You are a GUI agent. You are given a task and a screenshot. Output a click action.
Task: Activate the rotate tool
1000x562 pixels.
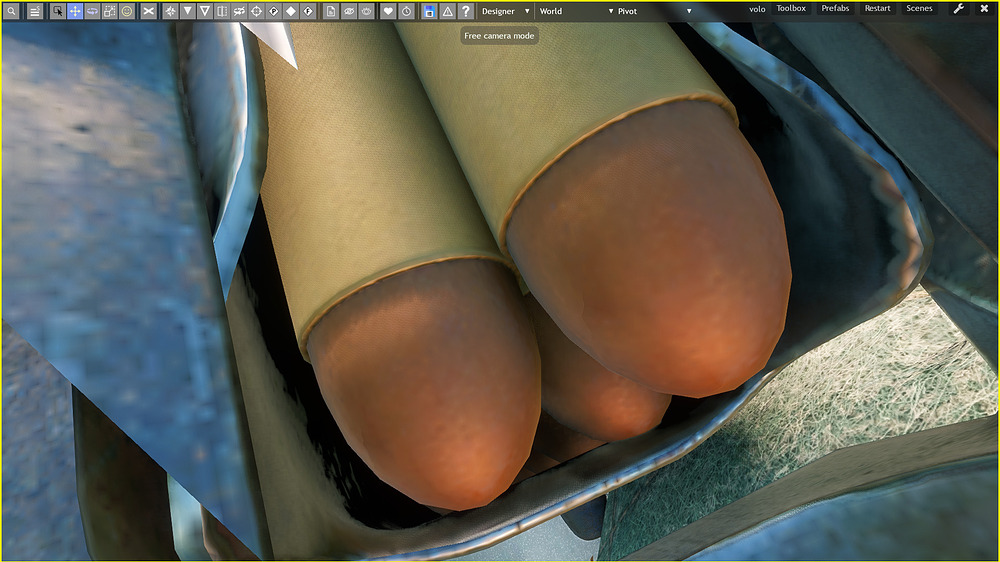(92, 11)
